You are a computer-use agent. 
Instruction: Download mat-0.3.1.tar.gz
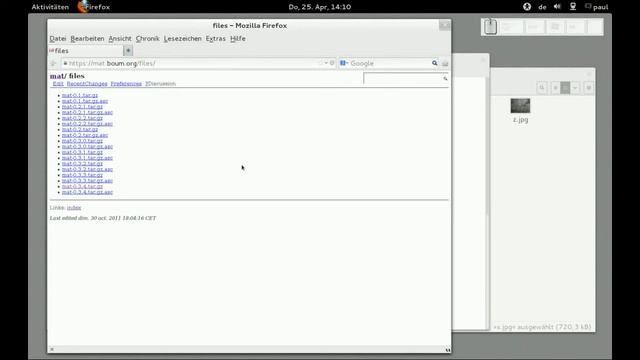click(x=82, y=152)
